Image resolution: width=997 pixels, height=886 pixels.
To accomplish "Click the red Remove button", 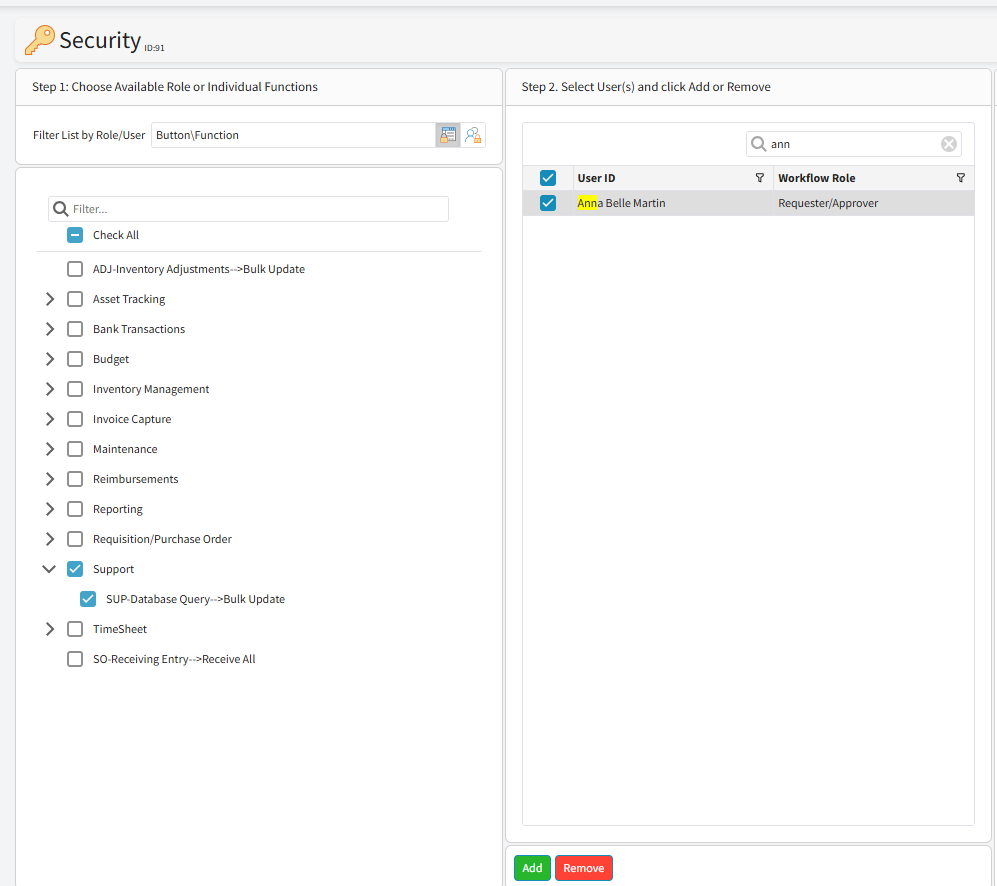I will pos(583,868).
